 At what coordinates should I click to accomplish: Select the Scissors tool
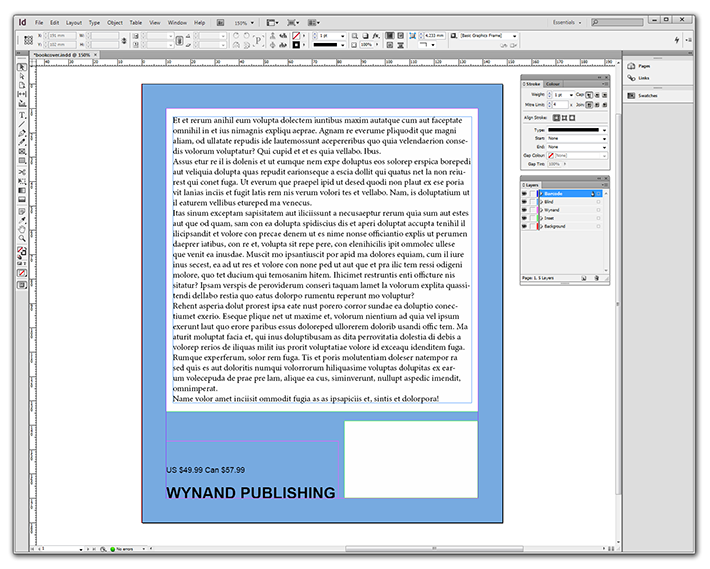22,172
